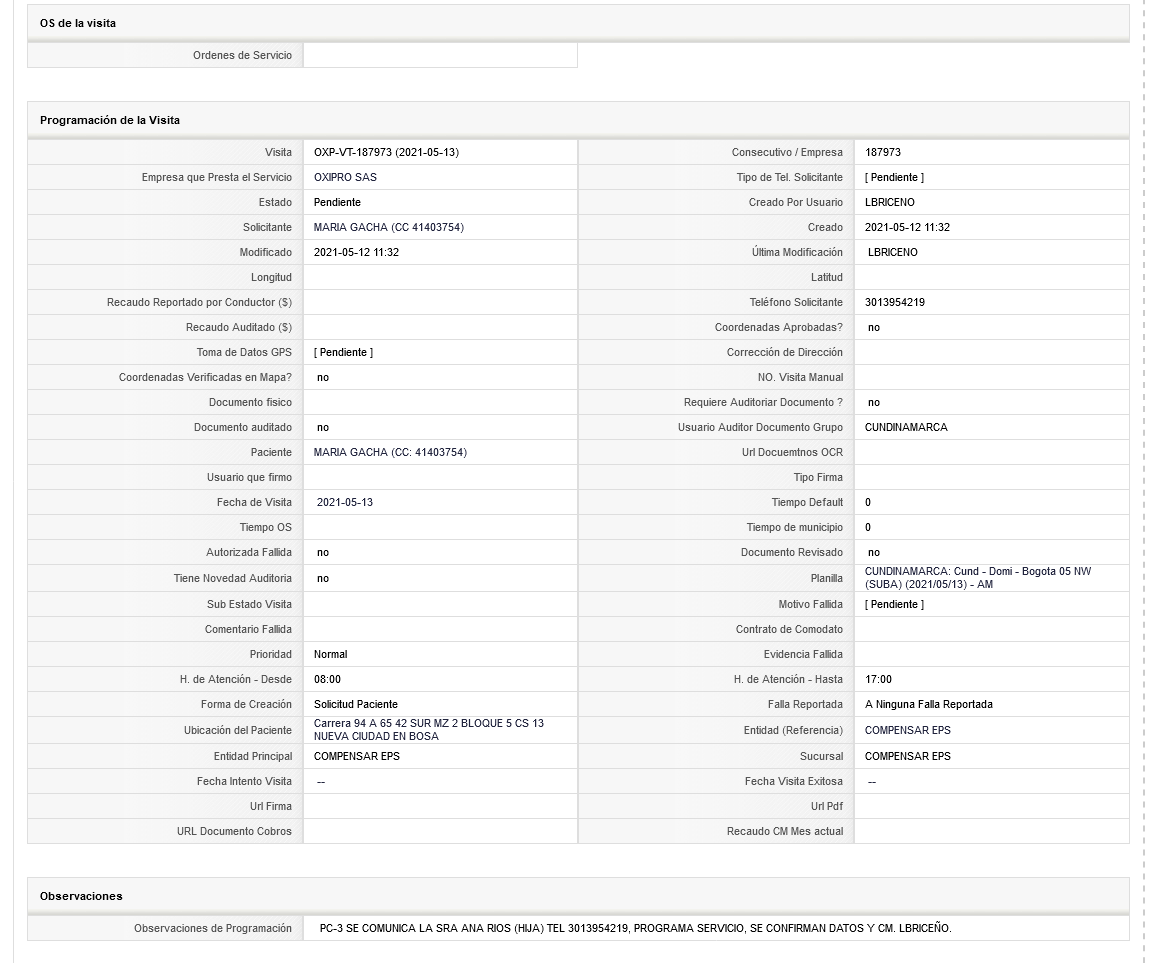Select Creado Por Usuario value LBRICENO
This screenshot has height=963, width=1158.
889,202
